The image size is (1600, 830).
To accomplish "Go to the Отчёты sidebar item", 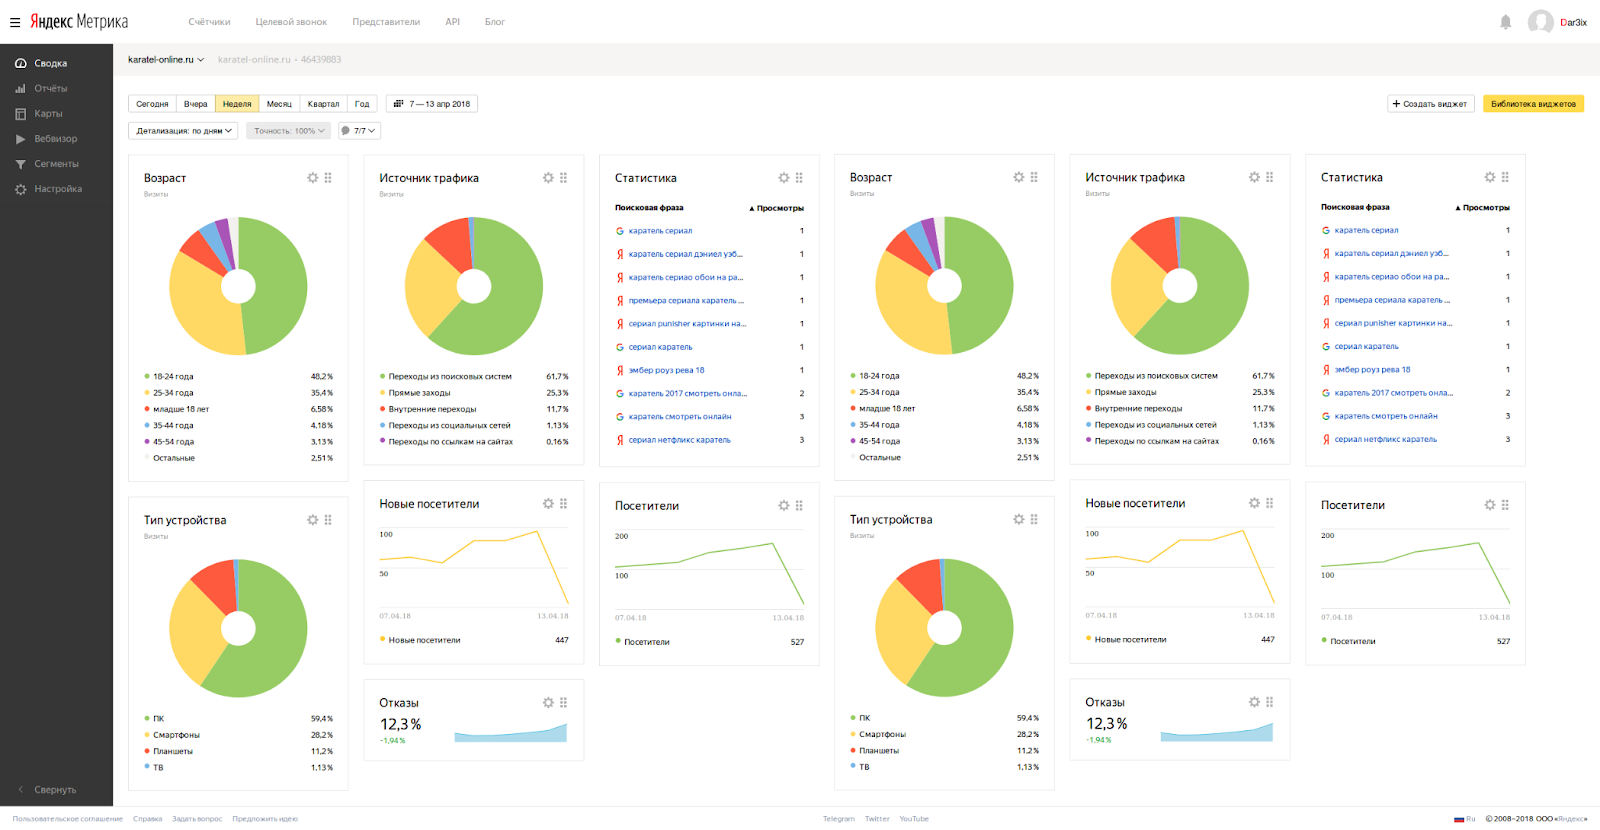I will coord(50,89).
